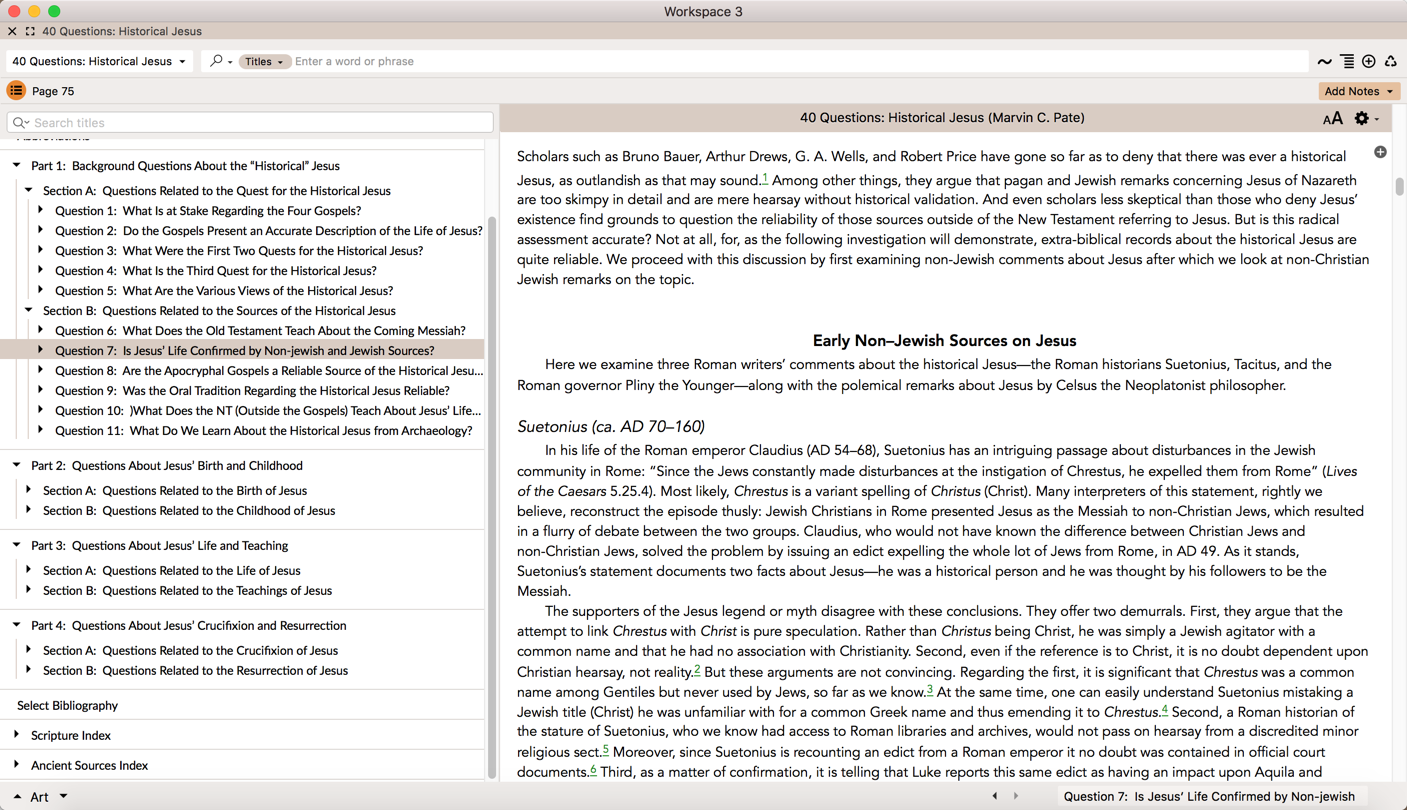The image size is (1407, 810).
Task: Open the text size AA control
Action: [x=1333, y=119]
